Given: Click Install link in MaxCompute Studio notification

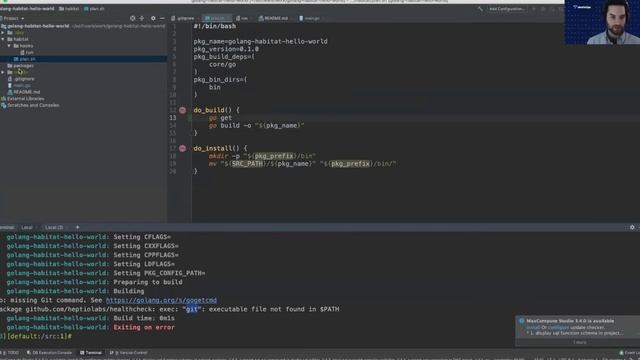Looking at the screenshot, I should pyautogui.click(x=533, y=327).
